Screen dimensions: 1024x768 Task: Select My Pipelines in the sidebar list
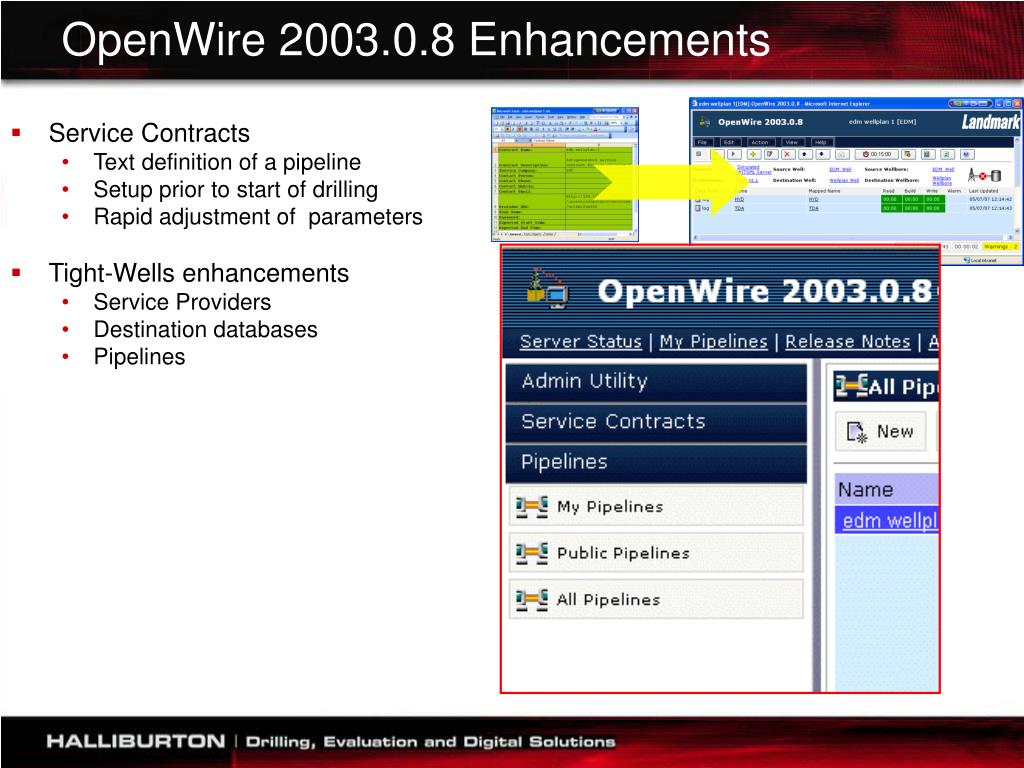pos(656,506)
